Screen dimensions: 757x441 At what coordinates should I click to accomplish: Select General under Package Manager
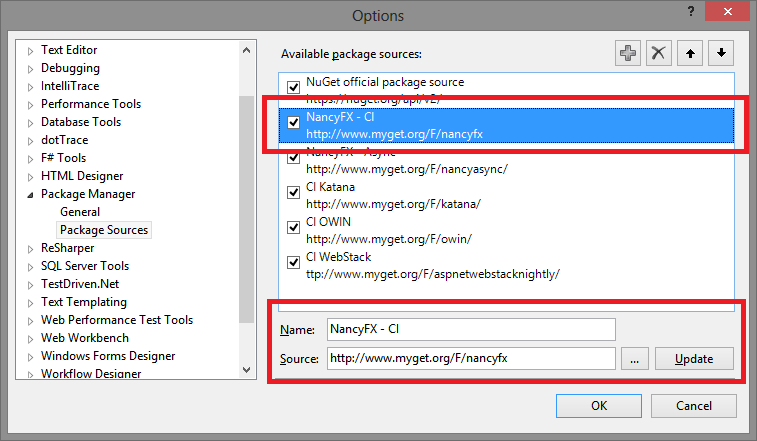point(80,212)
